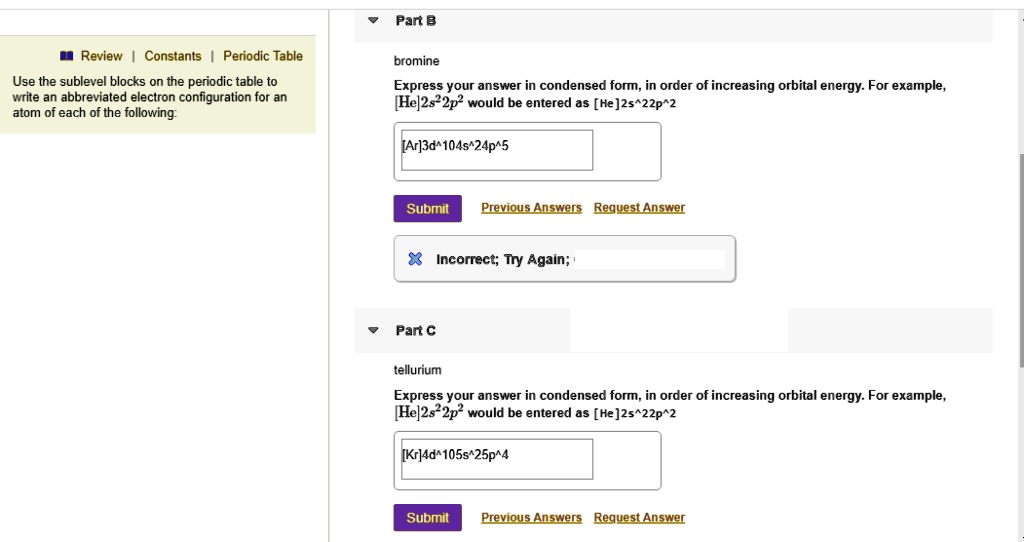Screen dimensions: 1024x542
Task: Click the Review book icon
Action: 67,57
